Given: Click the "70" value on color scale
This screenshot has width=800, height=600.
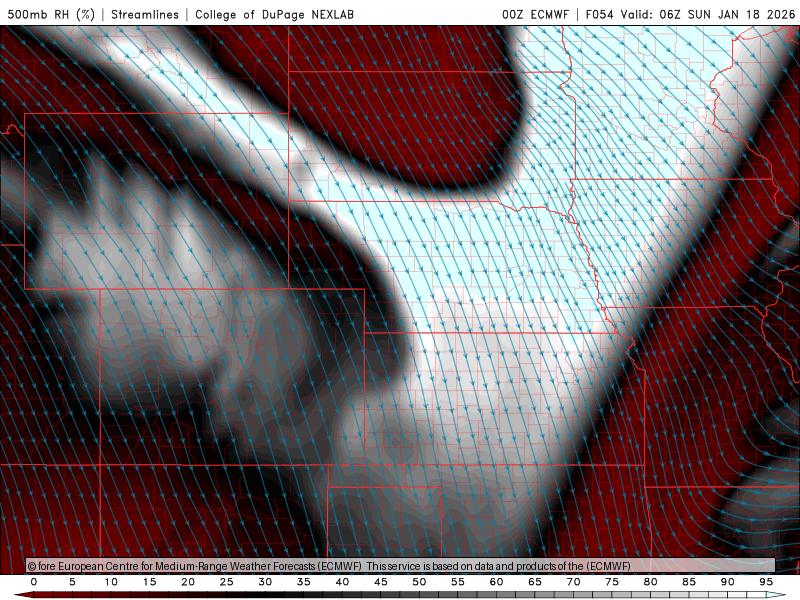Looking at the screenshot, I should tap(573, 582).
